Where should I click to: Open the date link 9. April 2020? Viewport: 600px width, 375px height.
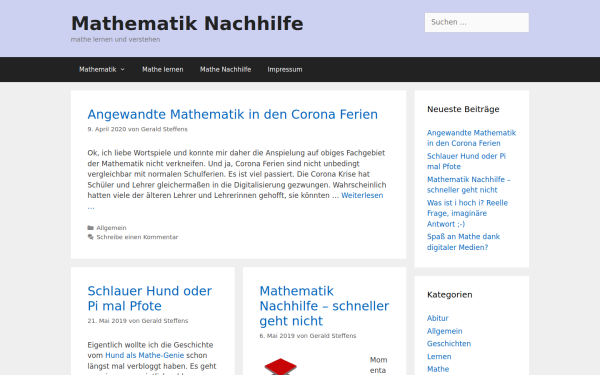click(x=107, y=129)
